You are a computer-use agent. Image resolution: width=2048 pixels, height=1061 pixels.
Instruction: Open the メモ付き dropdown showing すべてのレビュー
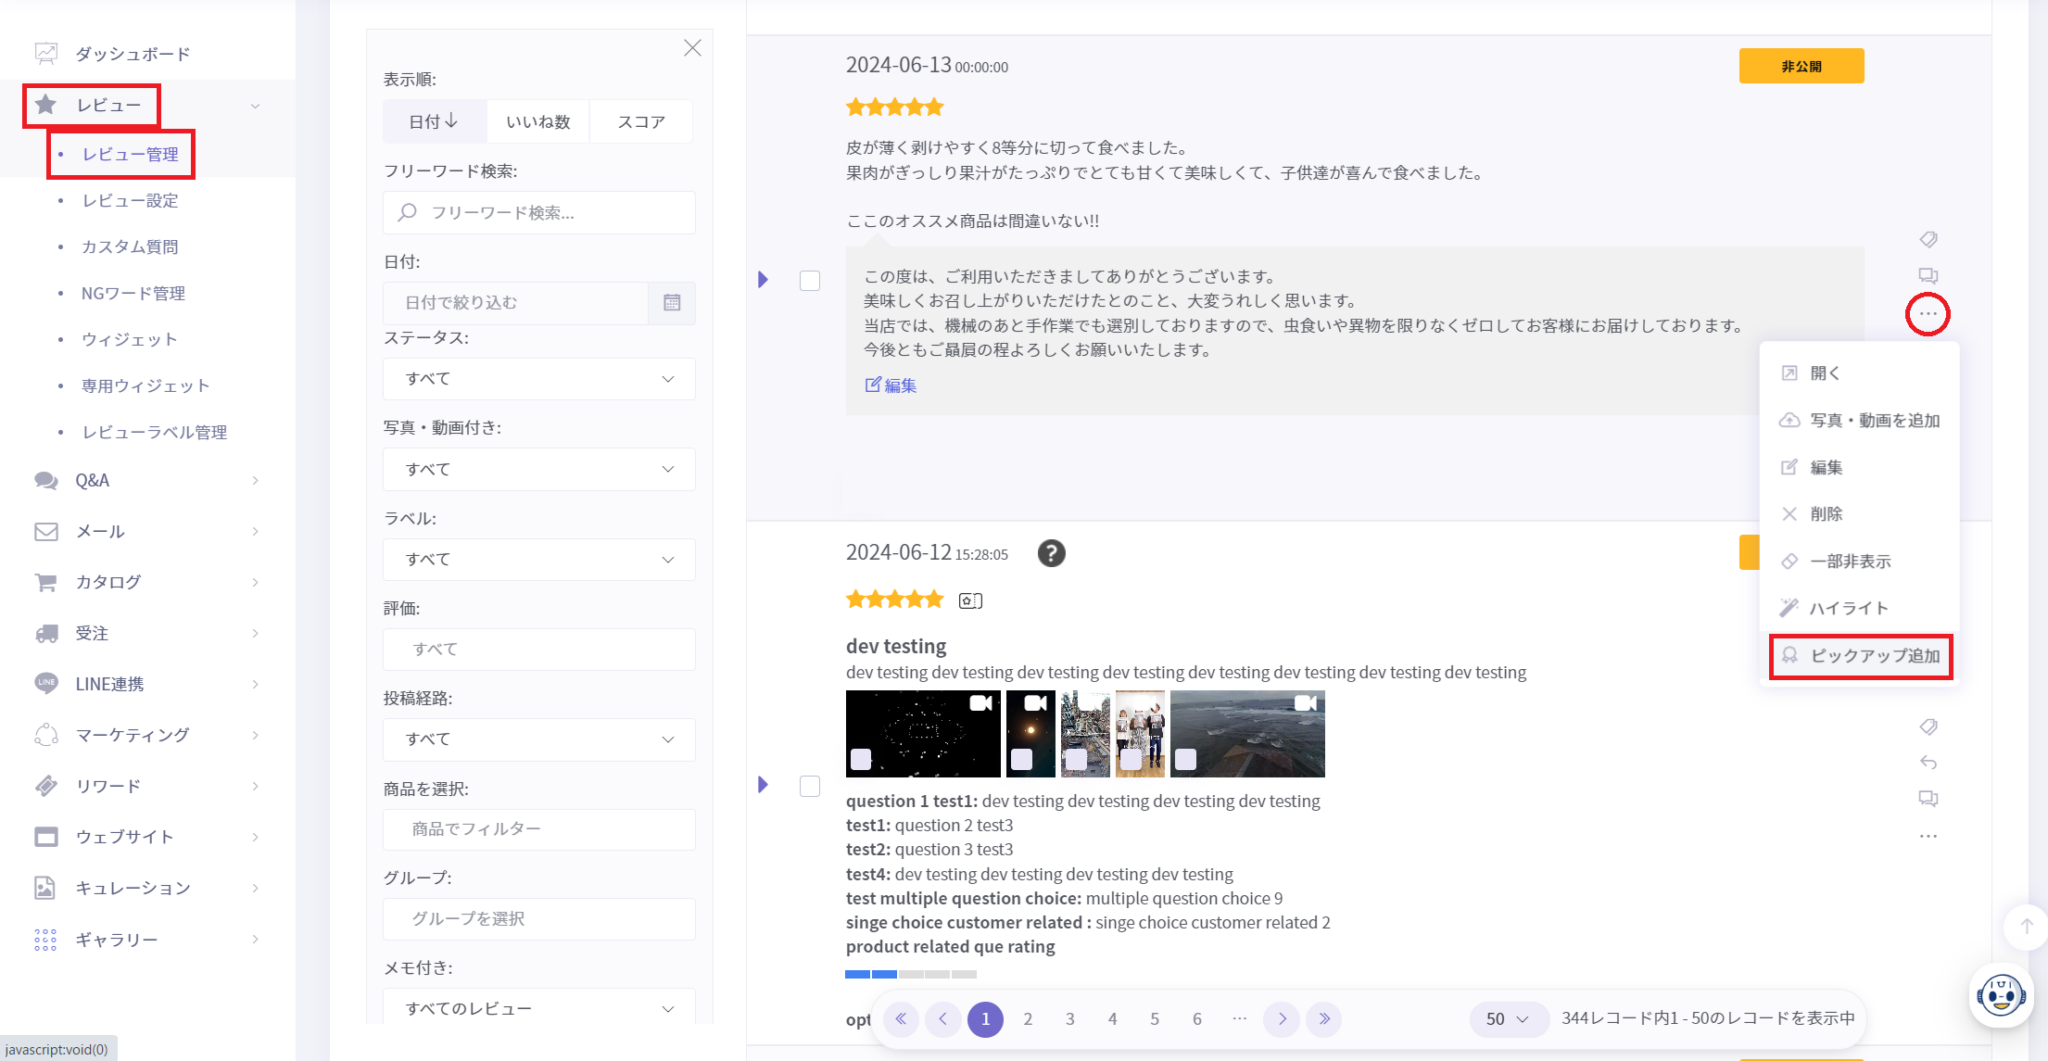pos(539,1008)
